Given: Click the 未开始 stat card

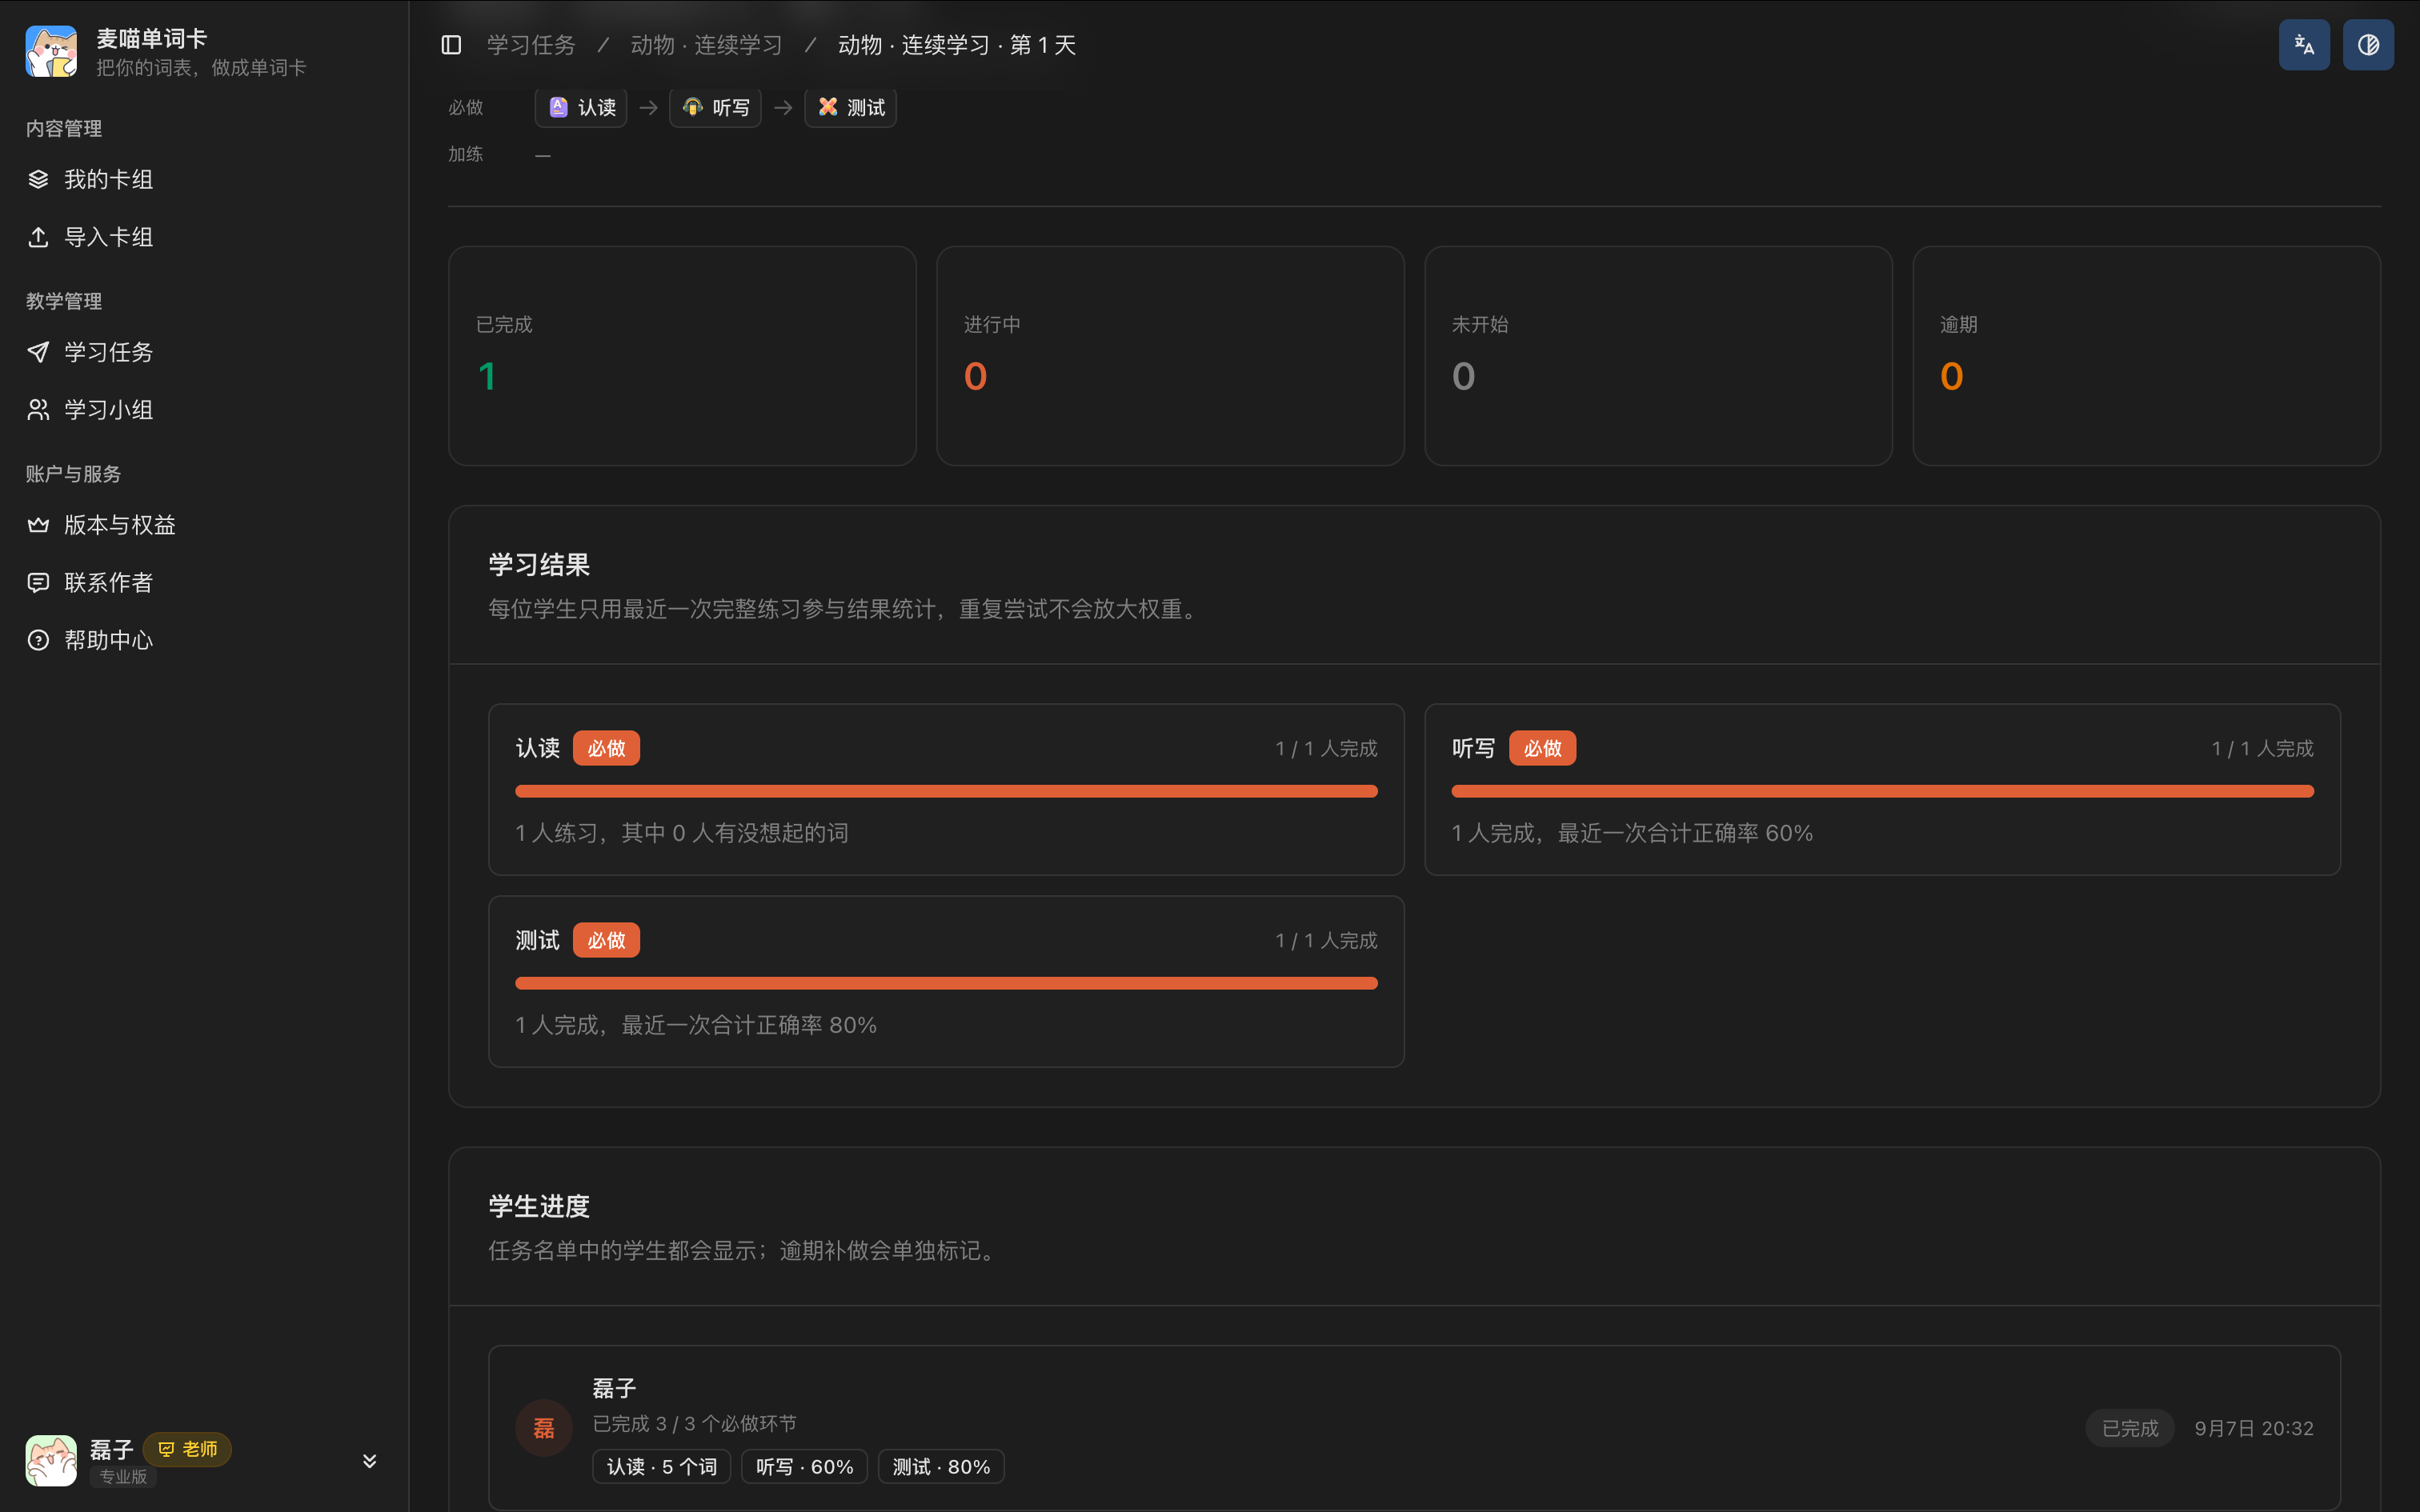Looking at the screenshot, I should pyautogui.click(x=1658, y=356).
